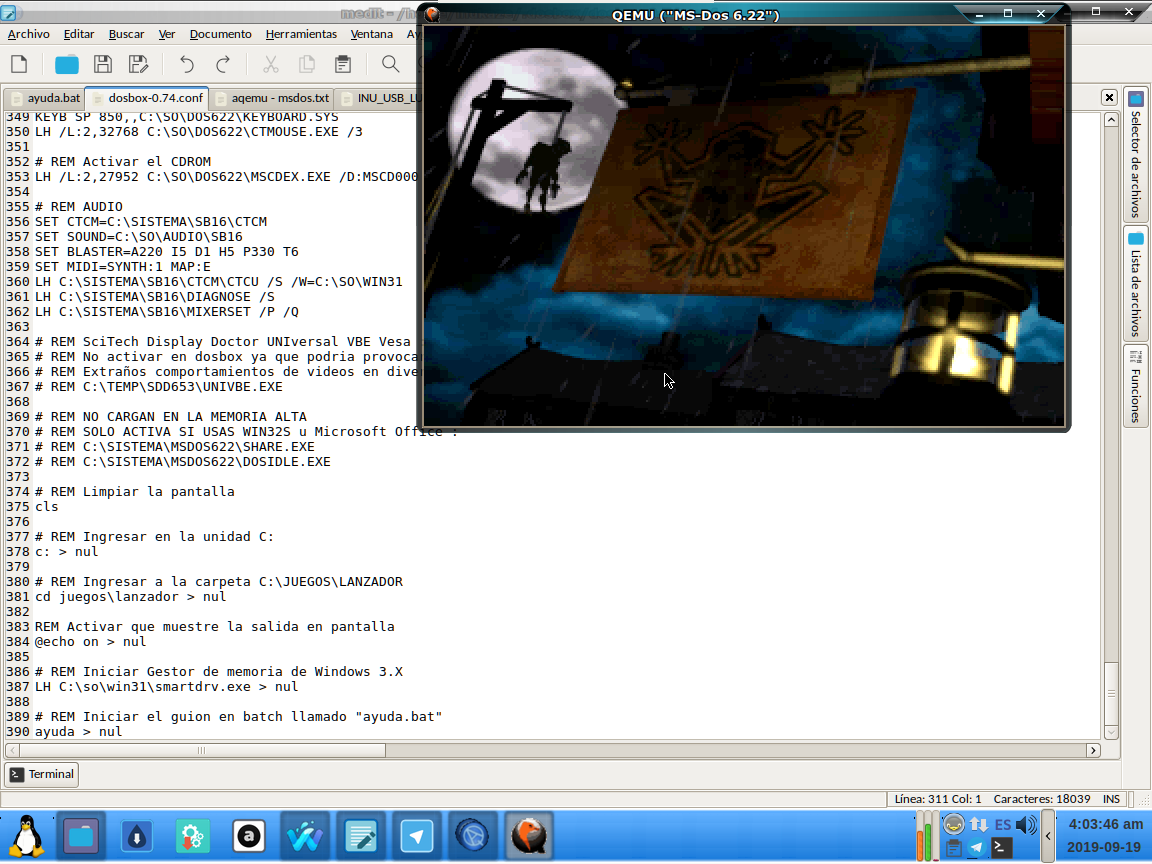Click line 381 'cd juegos\lanzador > nul'
The height and width of the screenshot is (864, 1152).
(131, 597)
